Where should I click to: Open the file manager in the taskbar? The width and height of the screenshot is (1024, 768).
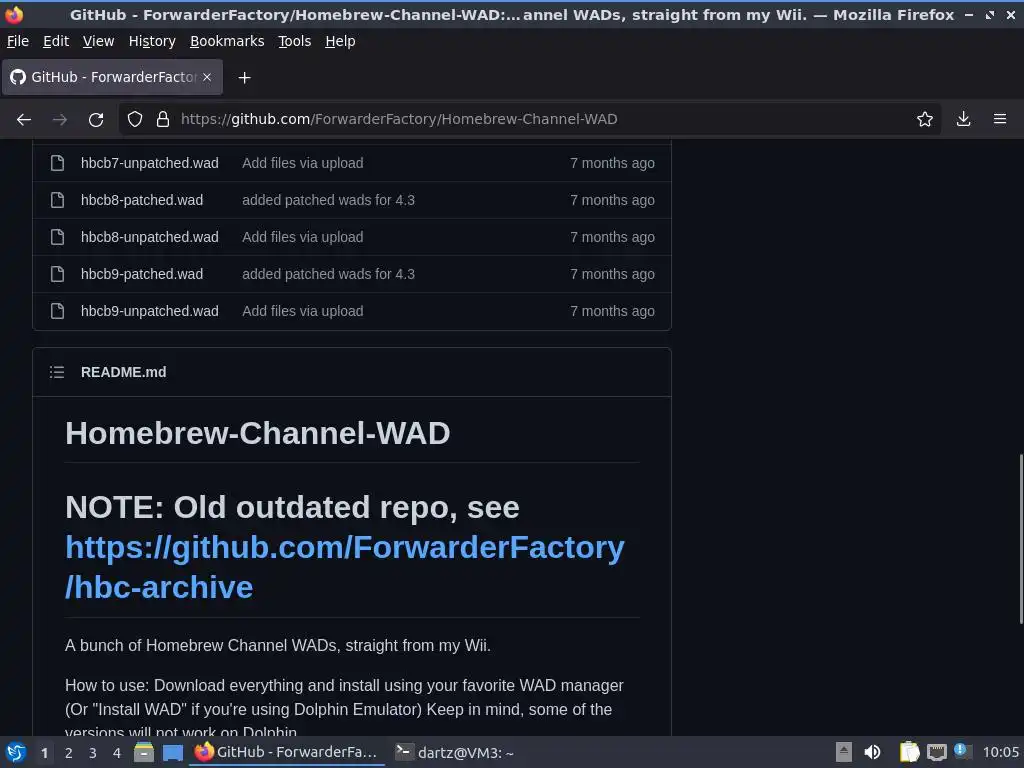click(144, 752)
